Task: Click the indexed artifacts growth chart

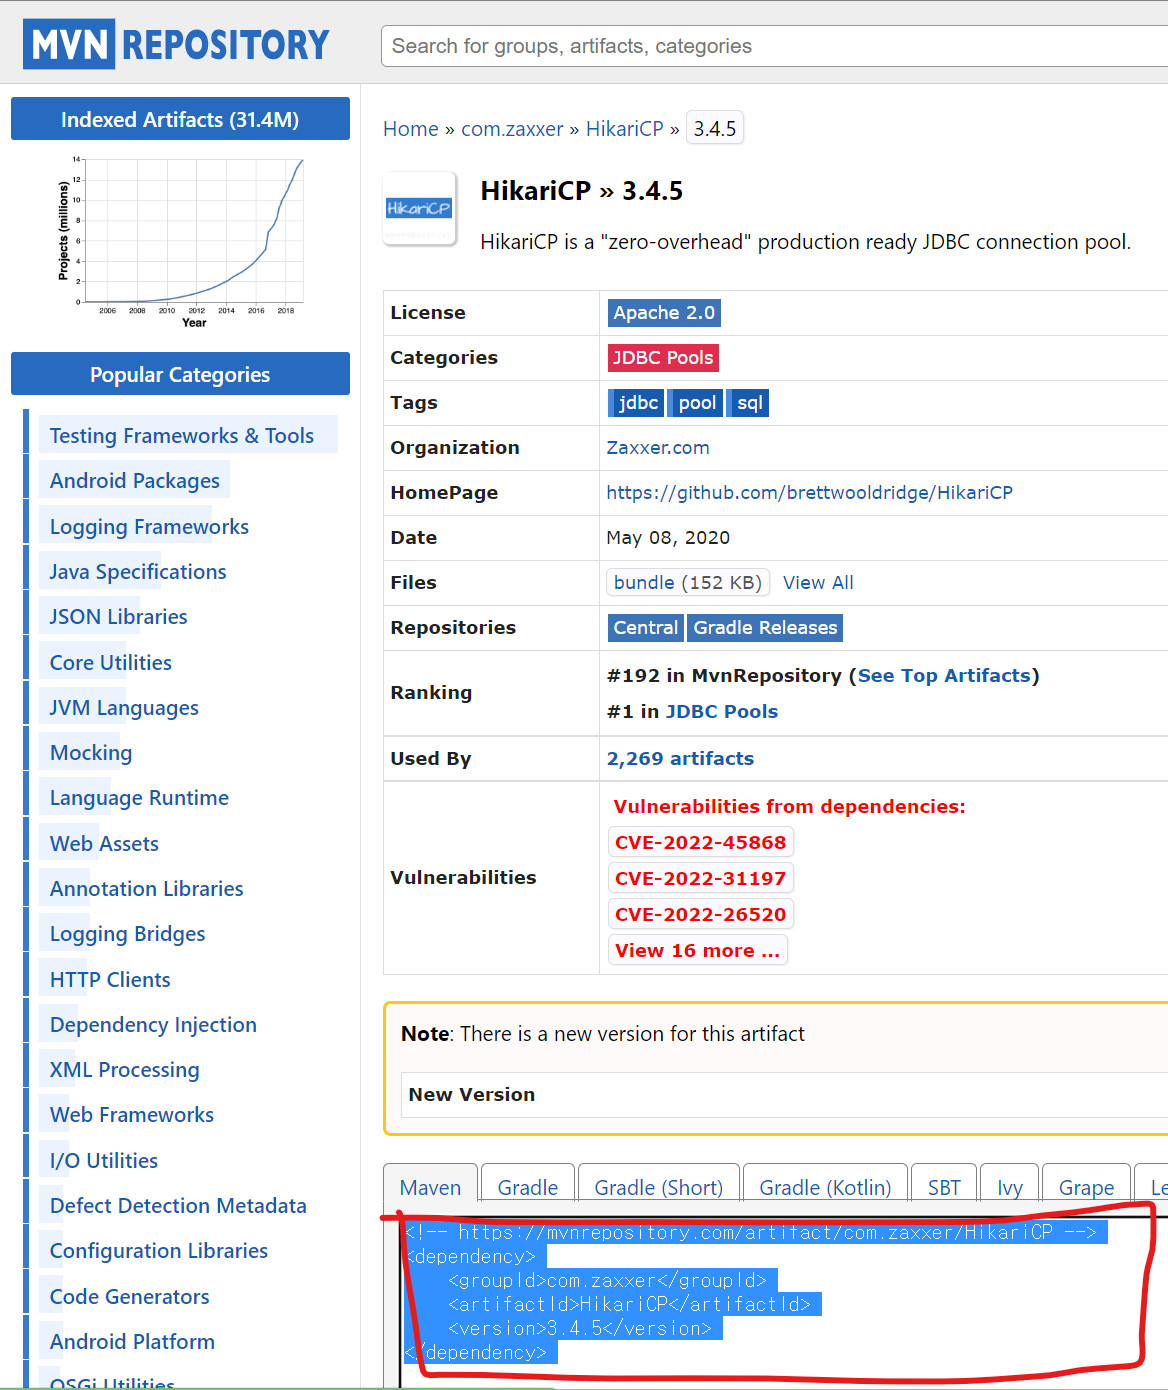Action: pos(180,243)
